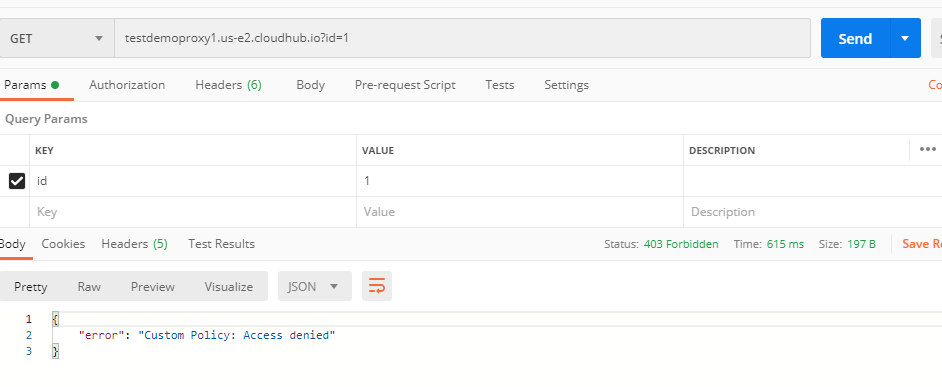Image resolution: width=942 pixels, height=387 pixels.
Task: Select the Preview response view
Action: coord(153,287)
